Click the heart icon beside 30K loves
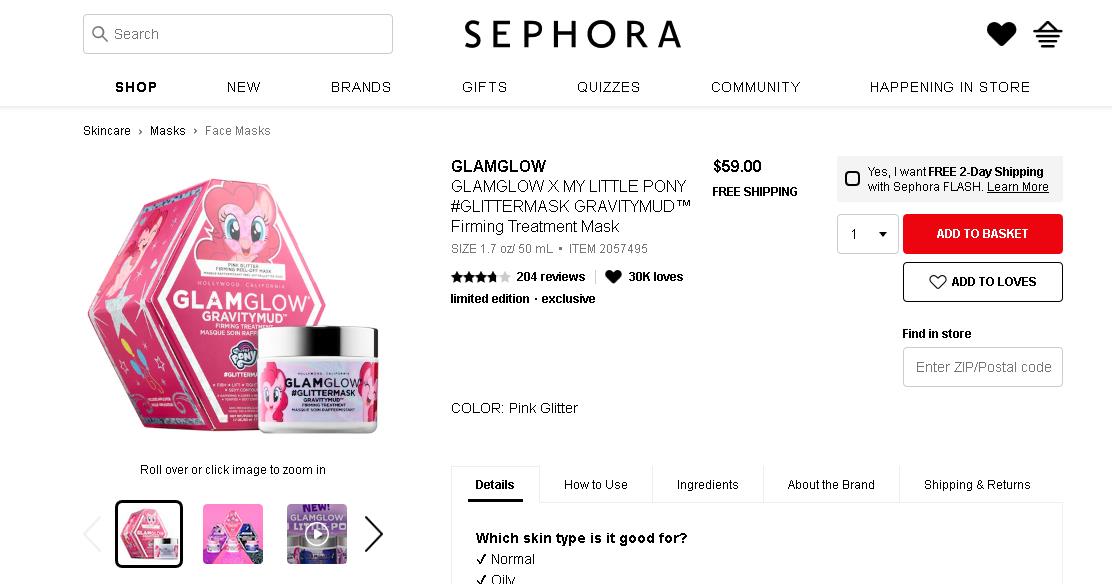This screenshot has width=1112, height=584. click(613, 277)
